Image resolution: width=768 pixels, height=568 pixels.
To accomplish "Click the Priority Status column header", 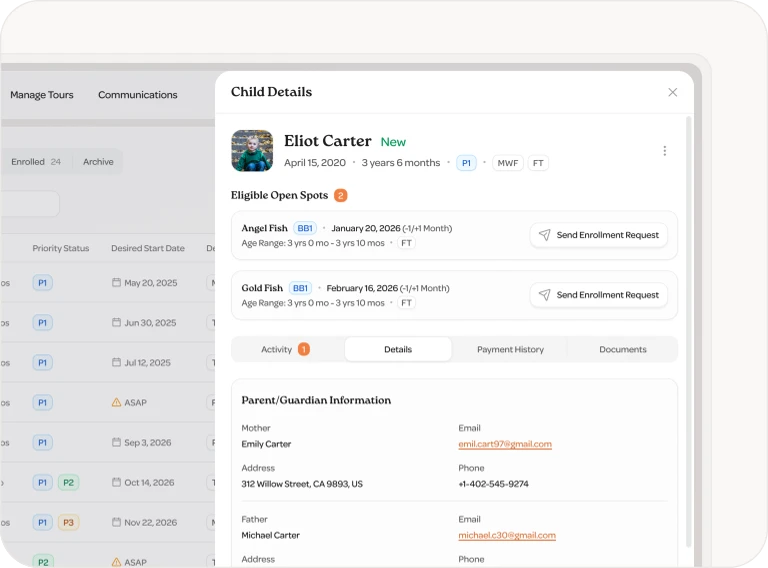I will pos(61,248).
